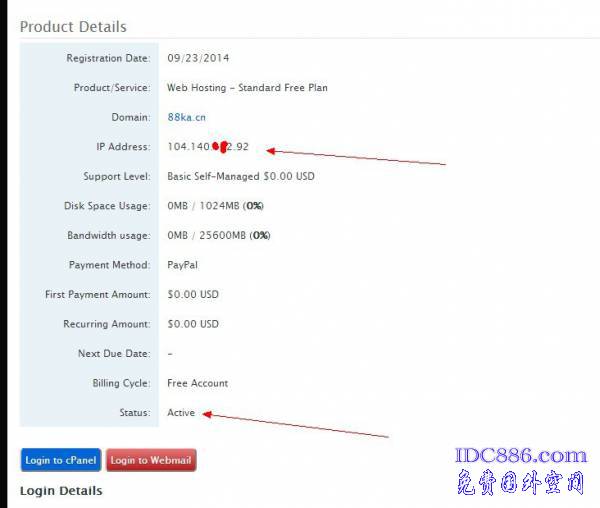Screen dimensions: 600x508
Task: Click the IDC886.com watermark text
Action: coord(521,456)
